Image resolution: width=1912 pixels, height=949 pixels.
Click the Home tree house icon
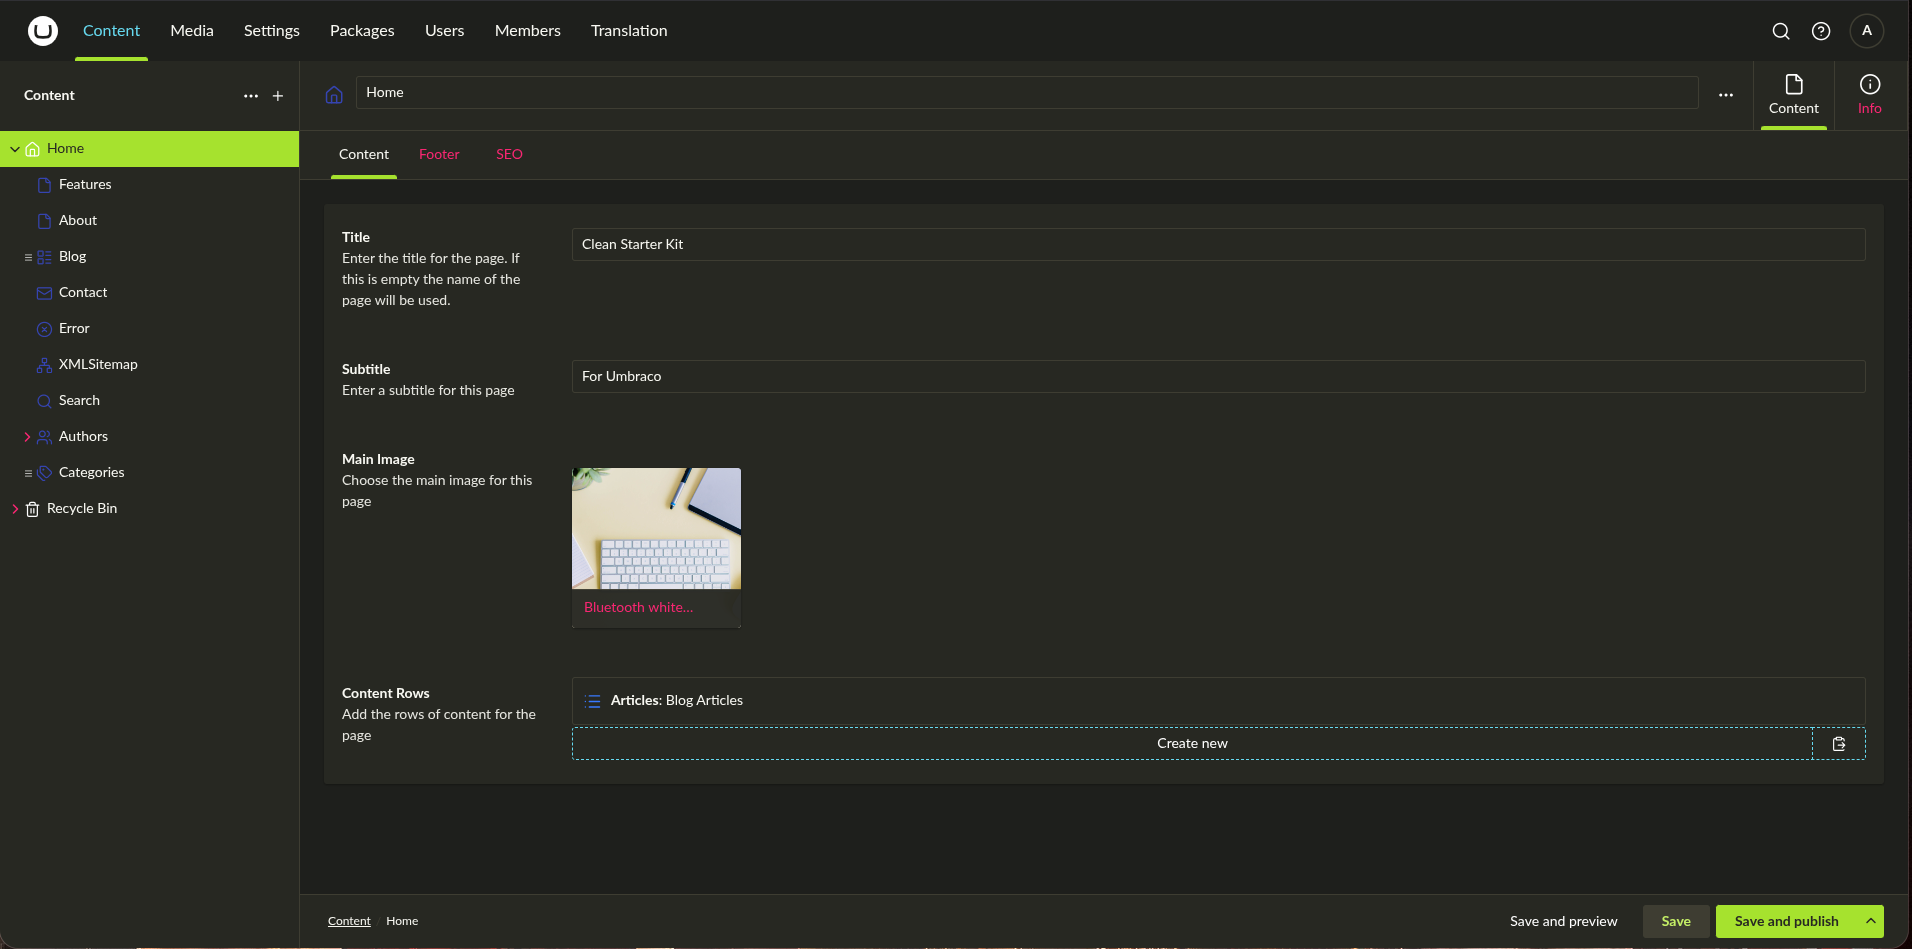pyautogui.click(x=32, y=149)
